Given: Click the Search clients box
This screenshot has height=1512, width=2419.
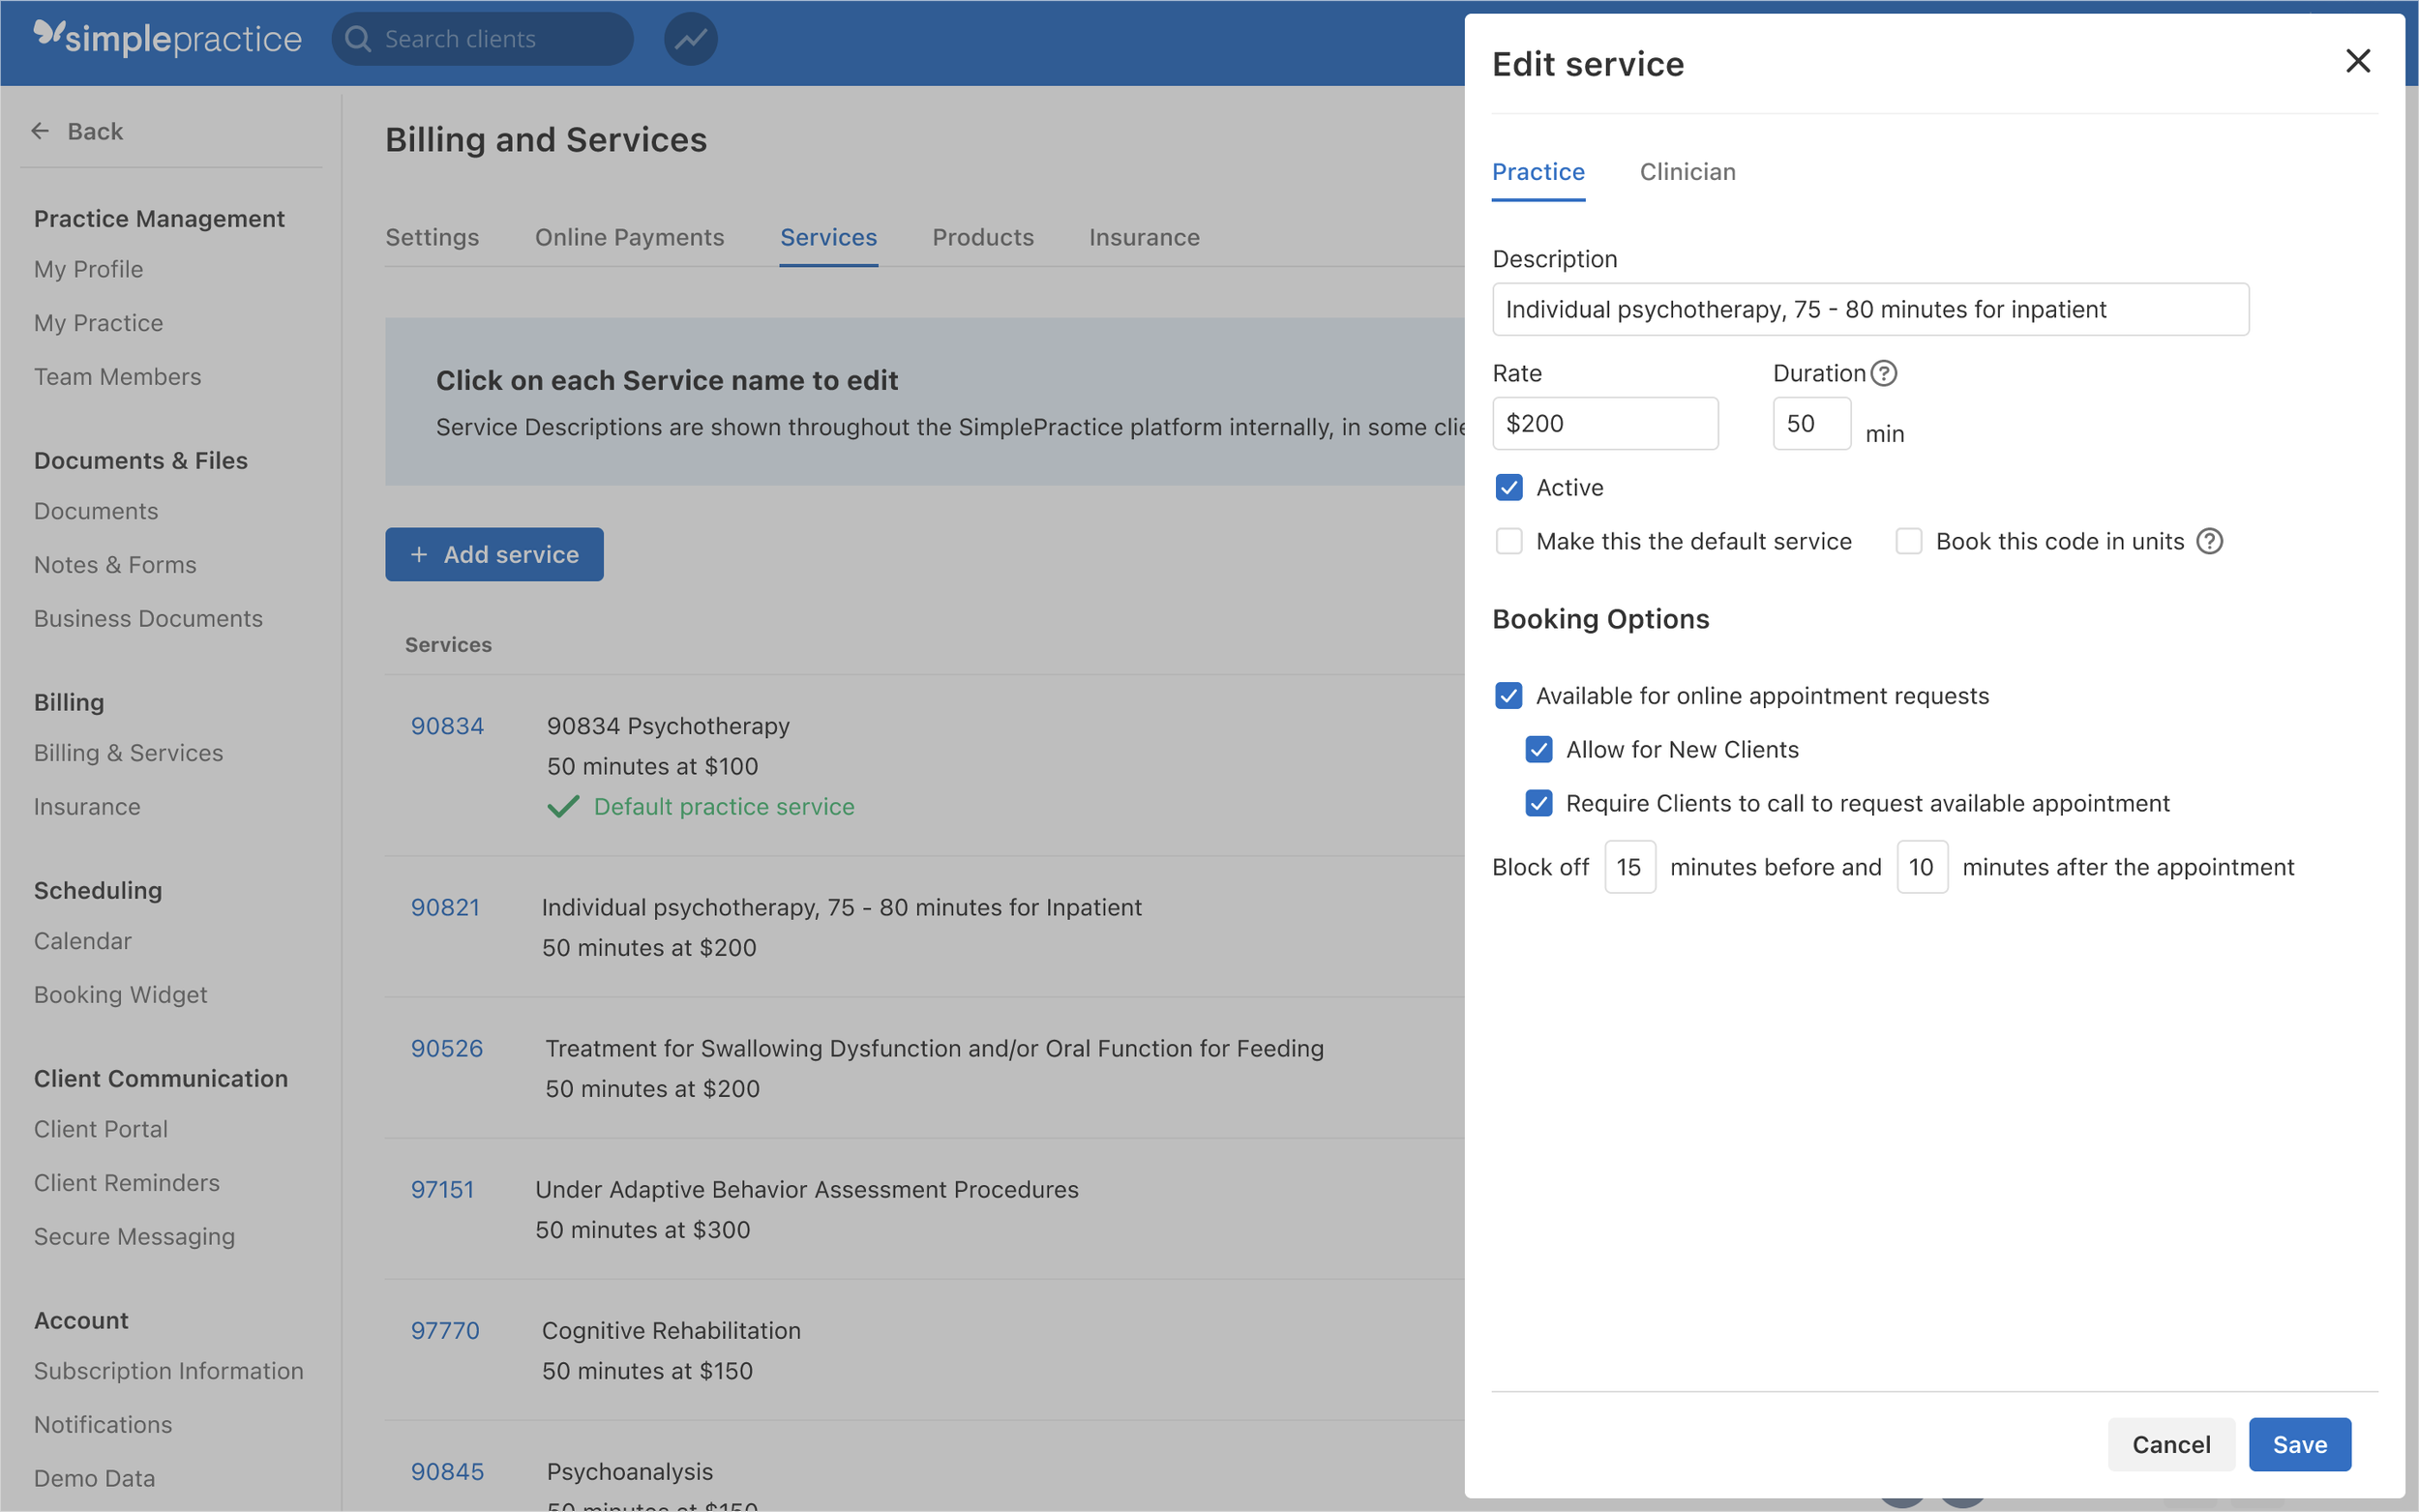Looking at the screenshot, I should point(482,39).
